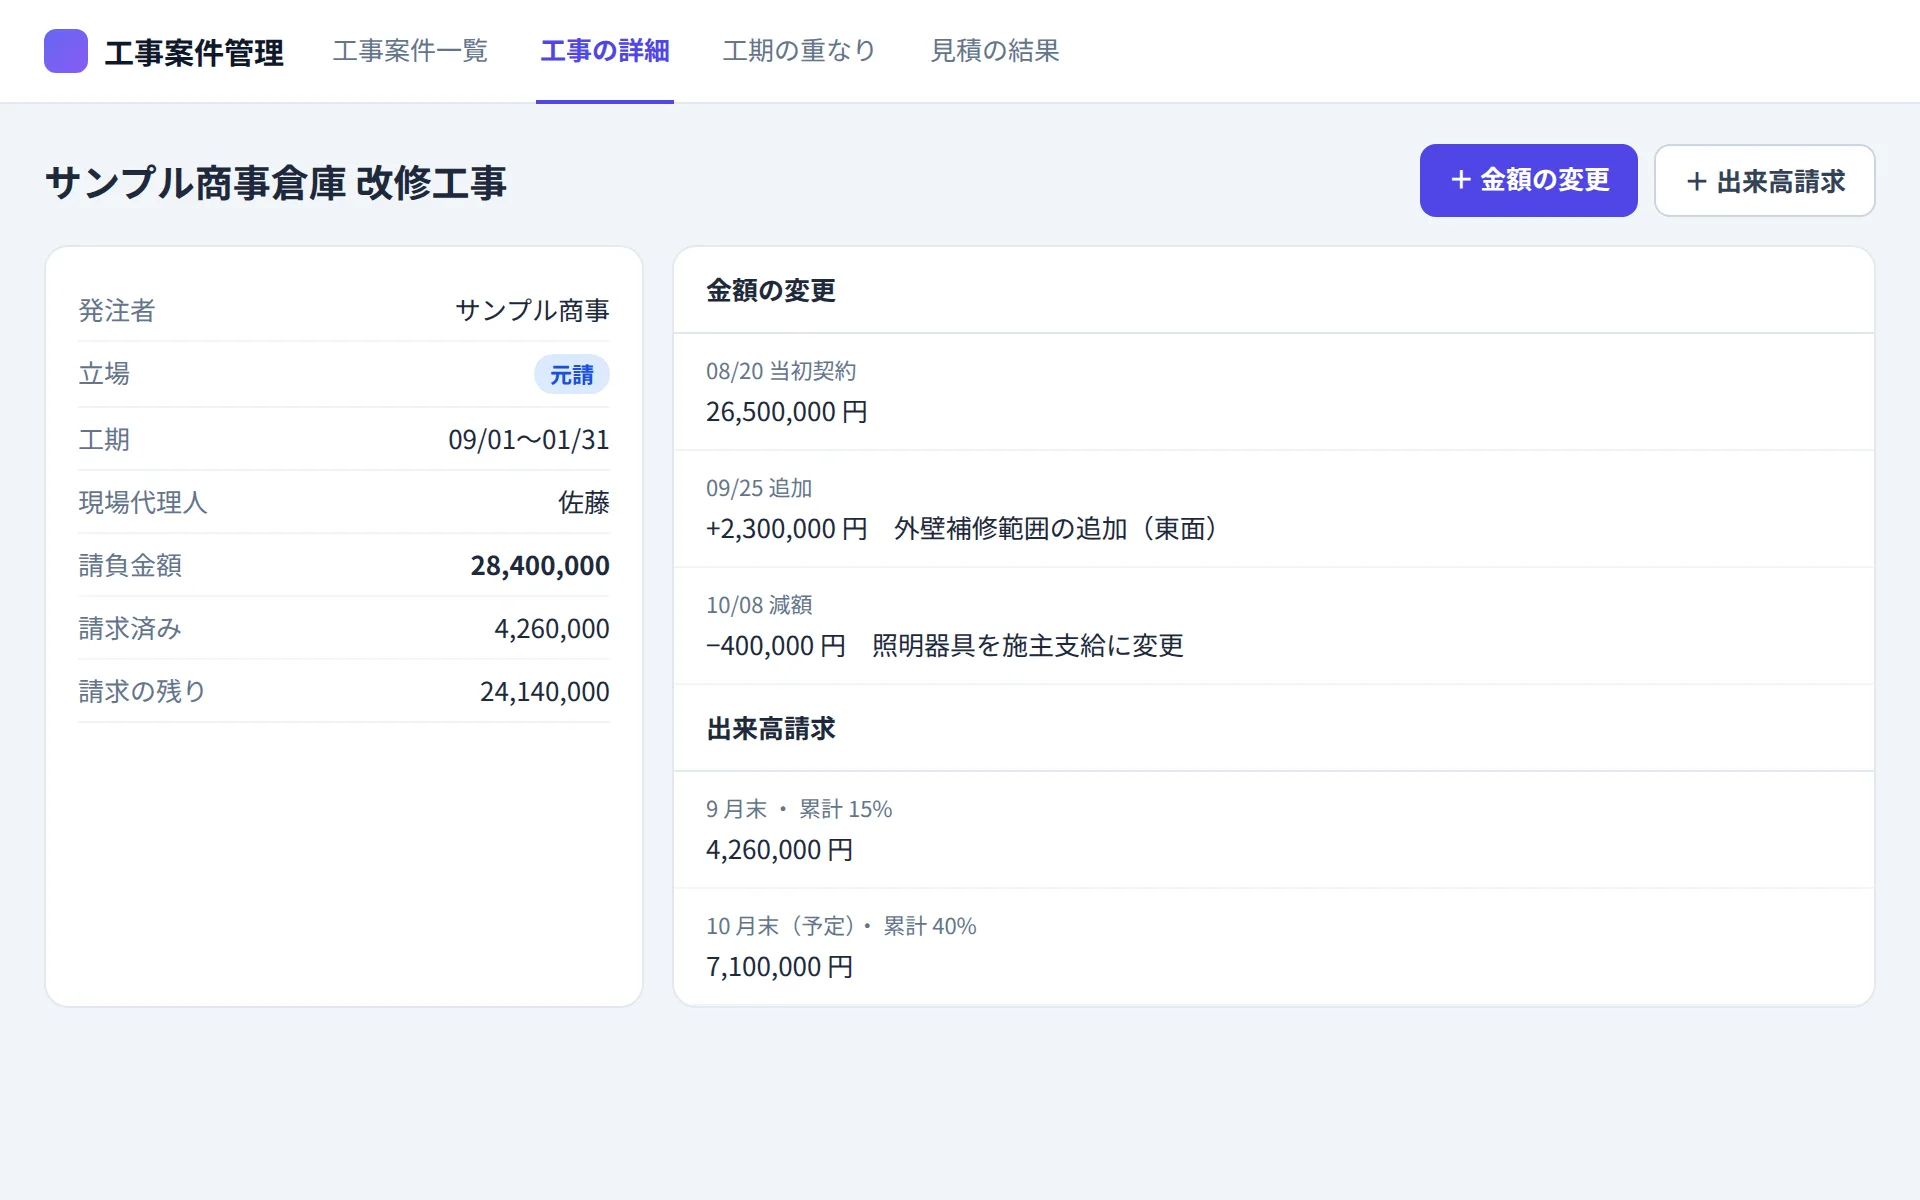Go to the 見積の結果 tab

pyautogui.click(x=995, y=51)
